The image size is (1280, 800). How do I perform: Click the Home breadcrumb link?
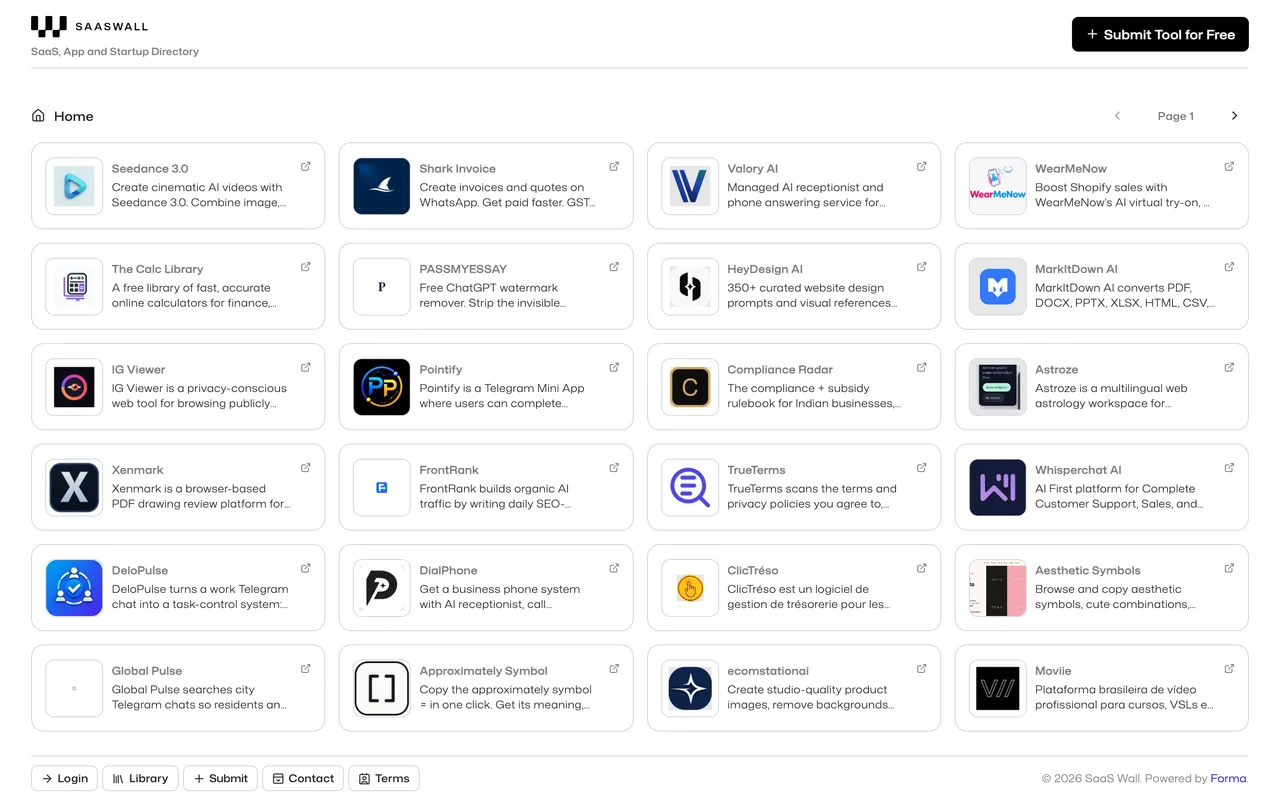[74, 116]
